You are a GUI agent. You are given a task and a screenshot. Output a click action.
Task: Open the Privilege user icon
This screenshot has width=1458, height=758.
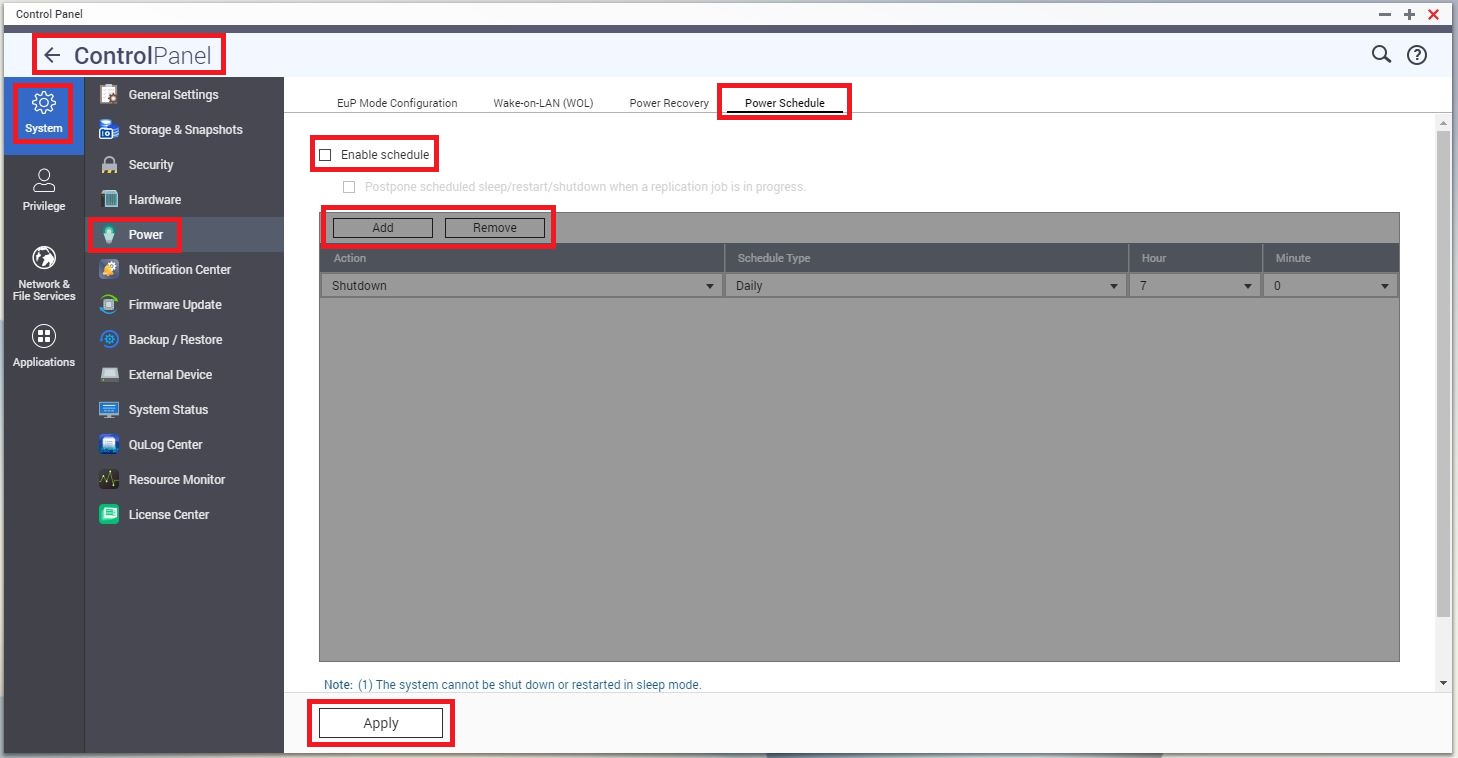[x=44, y=181]
